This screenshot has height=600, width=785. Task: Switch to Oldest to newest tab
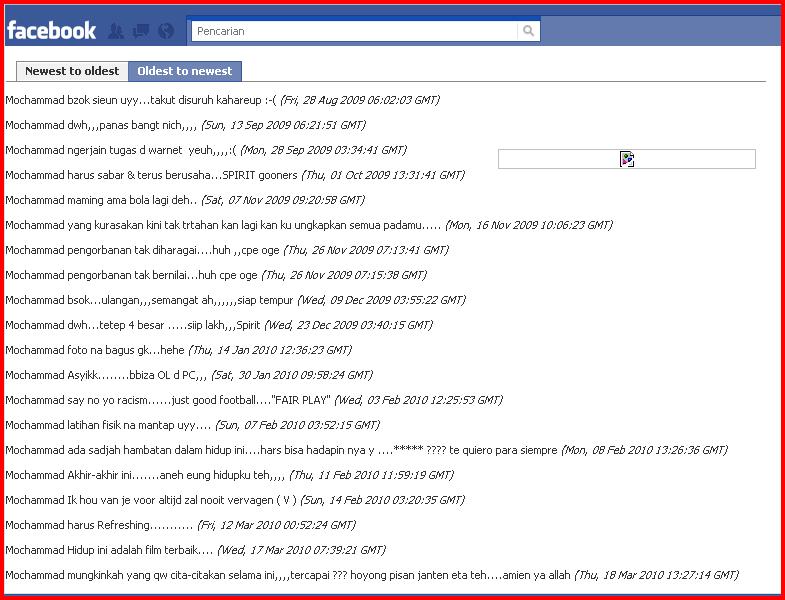(x=185, y=71)
